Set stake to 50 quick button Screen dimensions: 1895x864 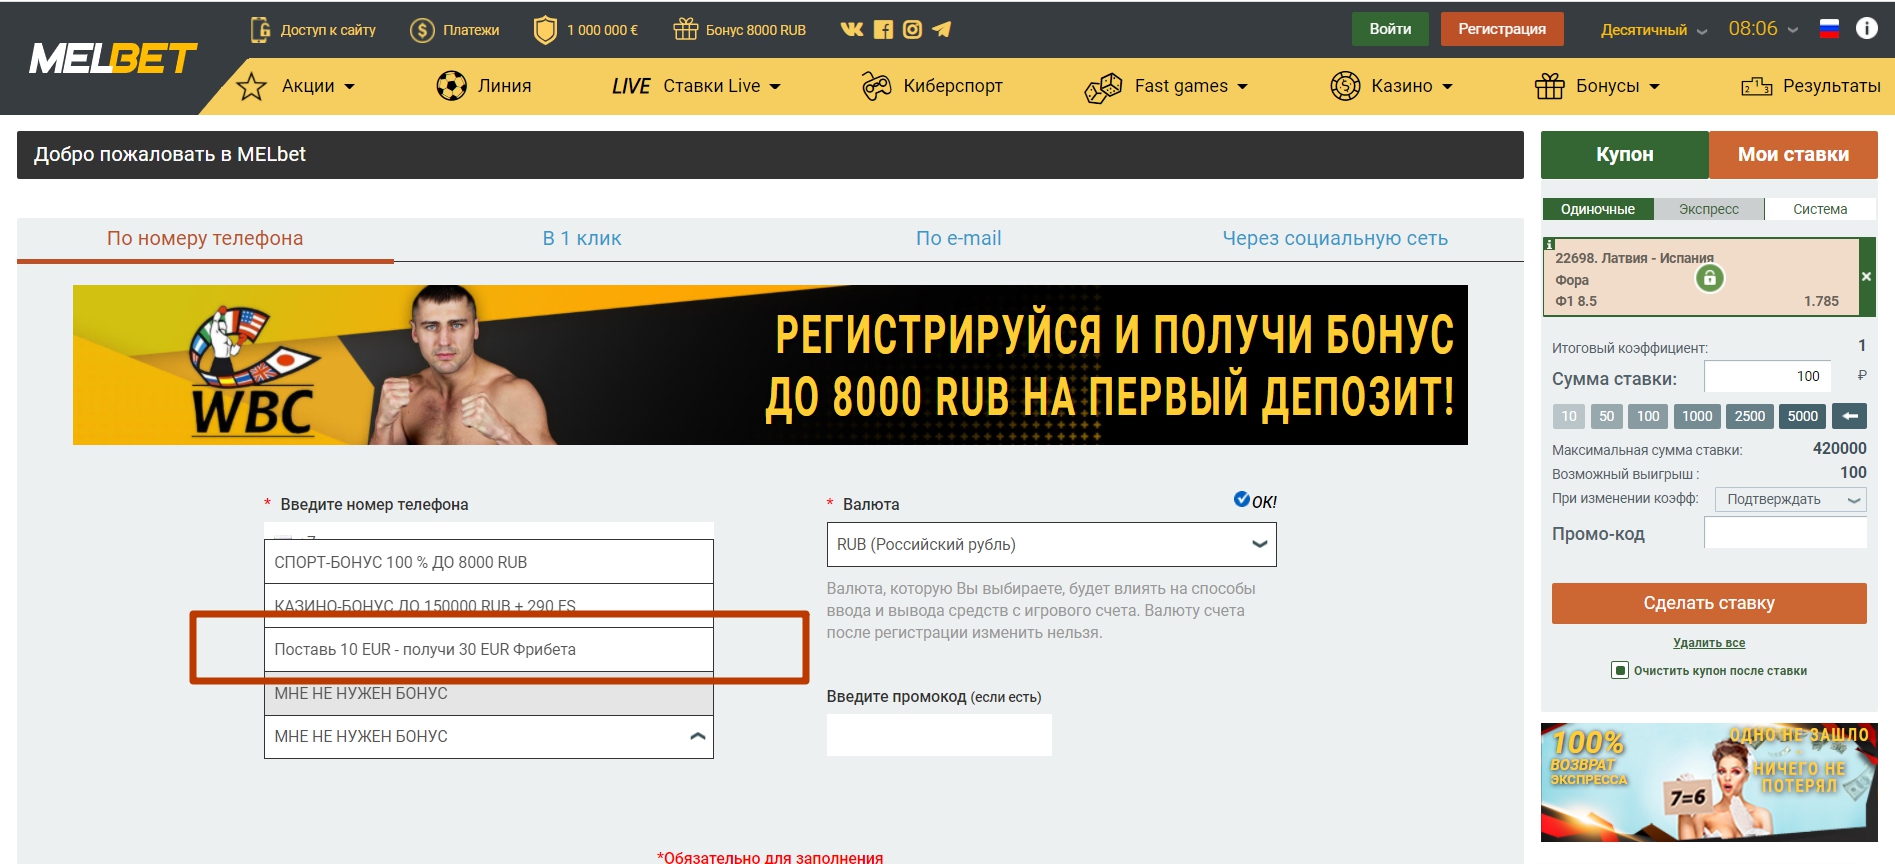point(1606,416)
